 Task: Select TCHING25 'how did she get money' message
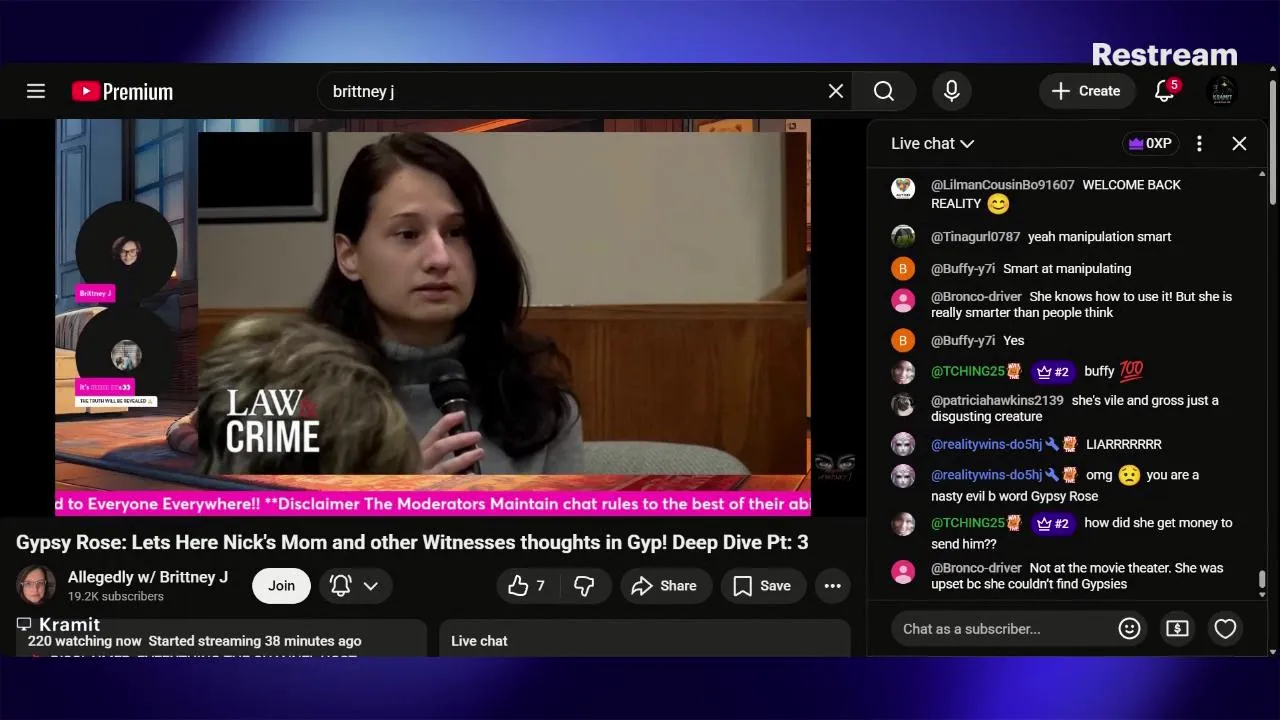1081,533
